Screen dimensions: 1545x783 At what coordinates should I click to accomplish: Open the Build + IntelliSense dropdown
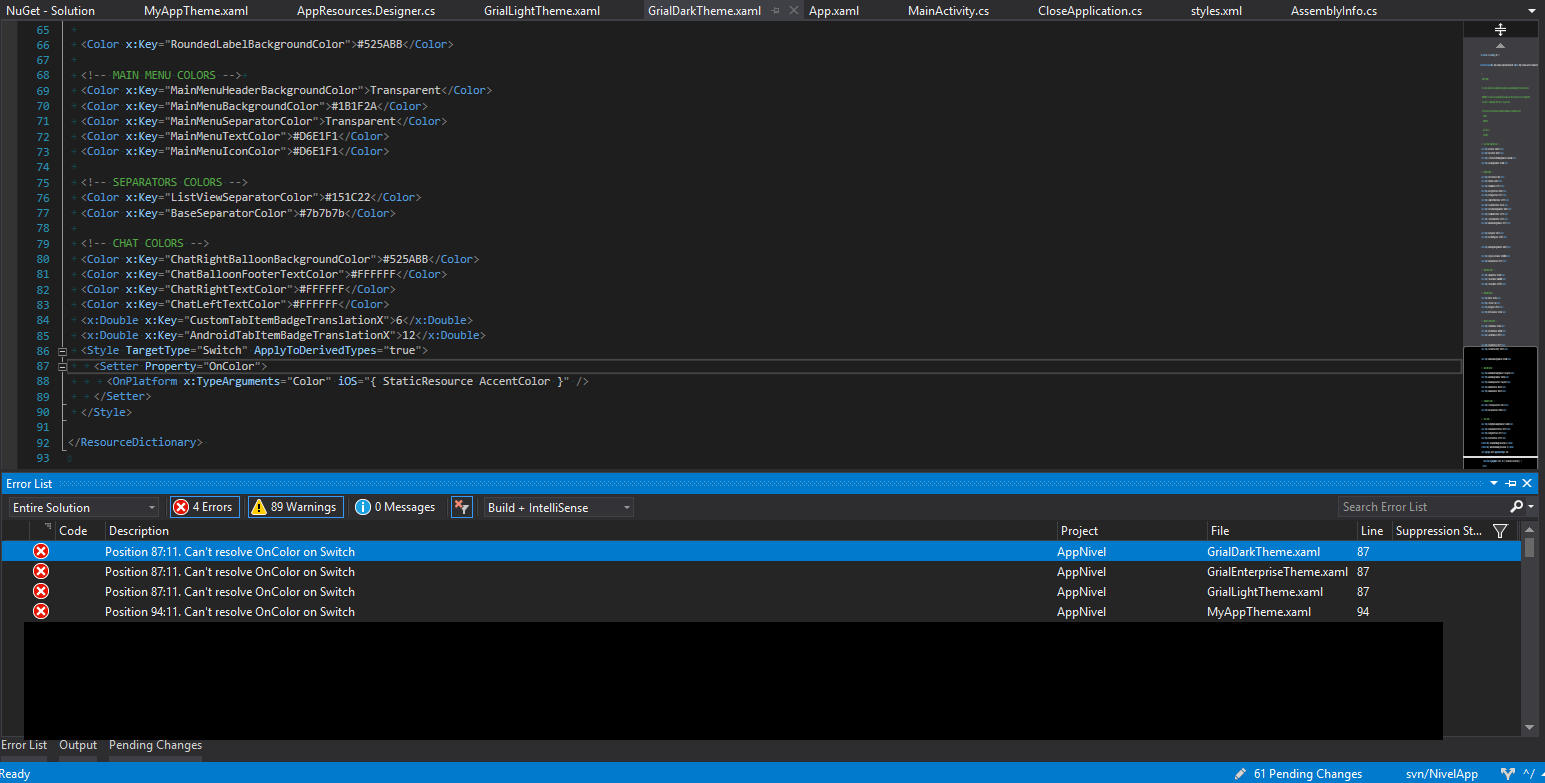[x=557, y=506]
